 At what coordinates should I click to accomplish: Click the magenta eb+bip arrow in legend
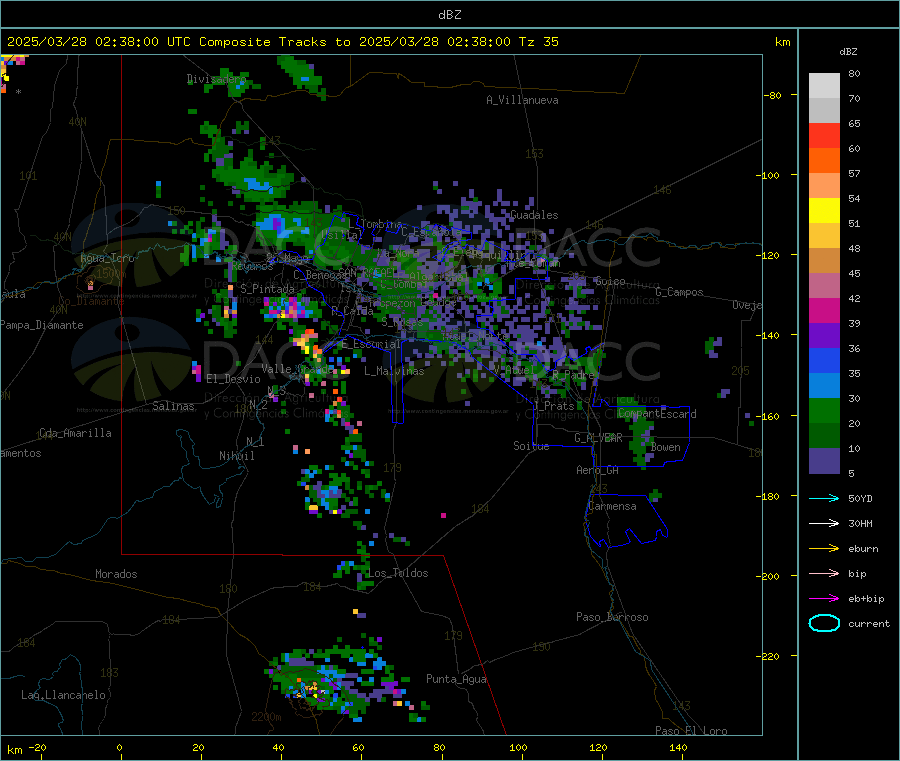click(824, 599)
